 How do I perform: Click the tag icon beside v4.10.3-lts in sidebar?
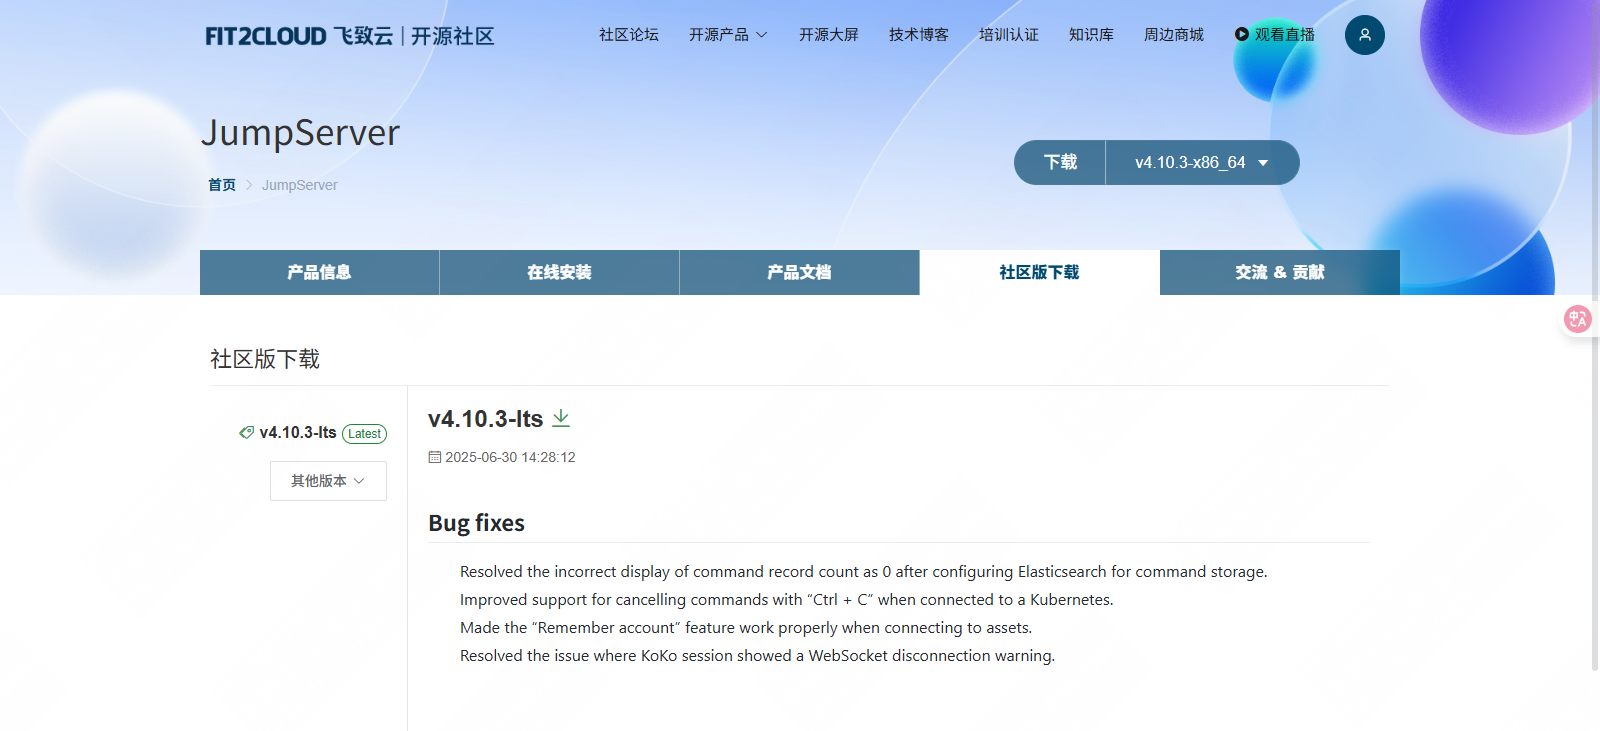[246, 432]
